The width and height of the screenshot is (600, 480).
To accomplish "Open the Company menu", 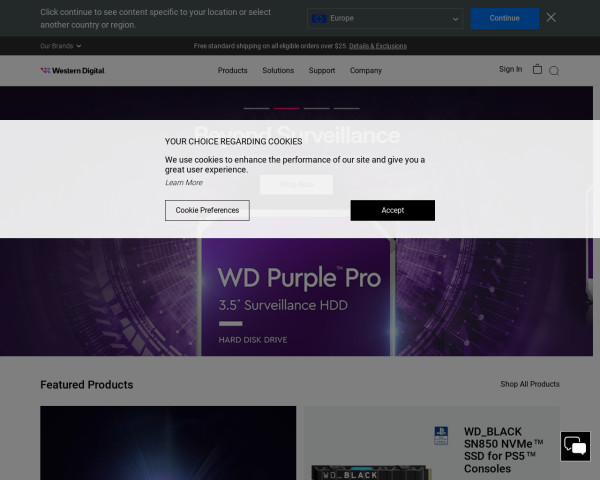I will (x=366, y=70).
